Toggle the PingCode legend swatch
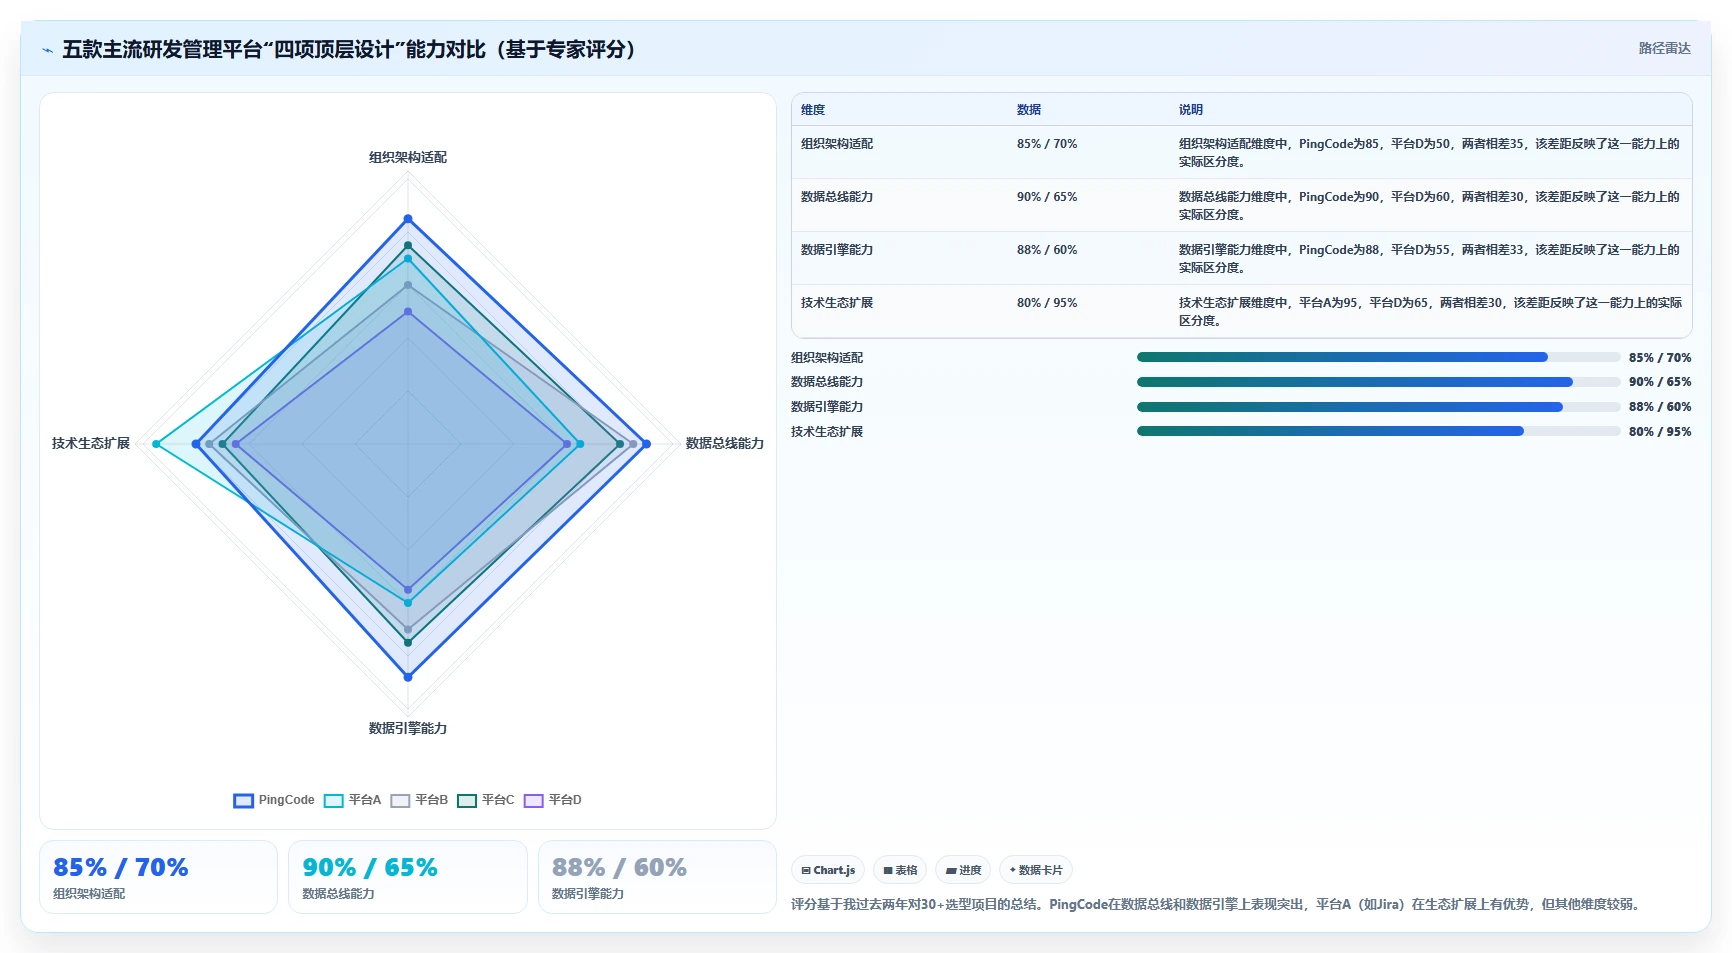Image resolution: width=1732 pixels, height=953 pixels. point(243,800)
